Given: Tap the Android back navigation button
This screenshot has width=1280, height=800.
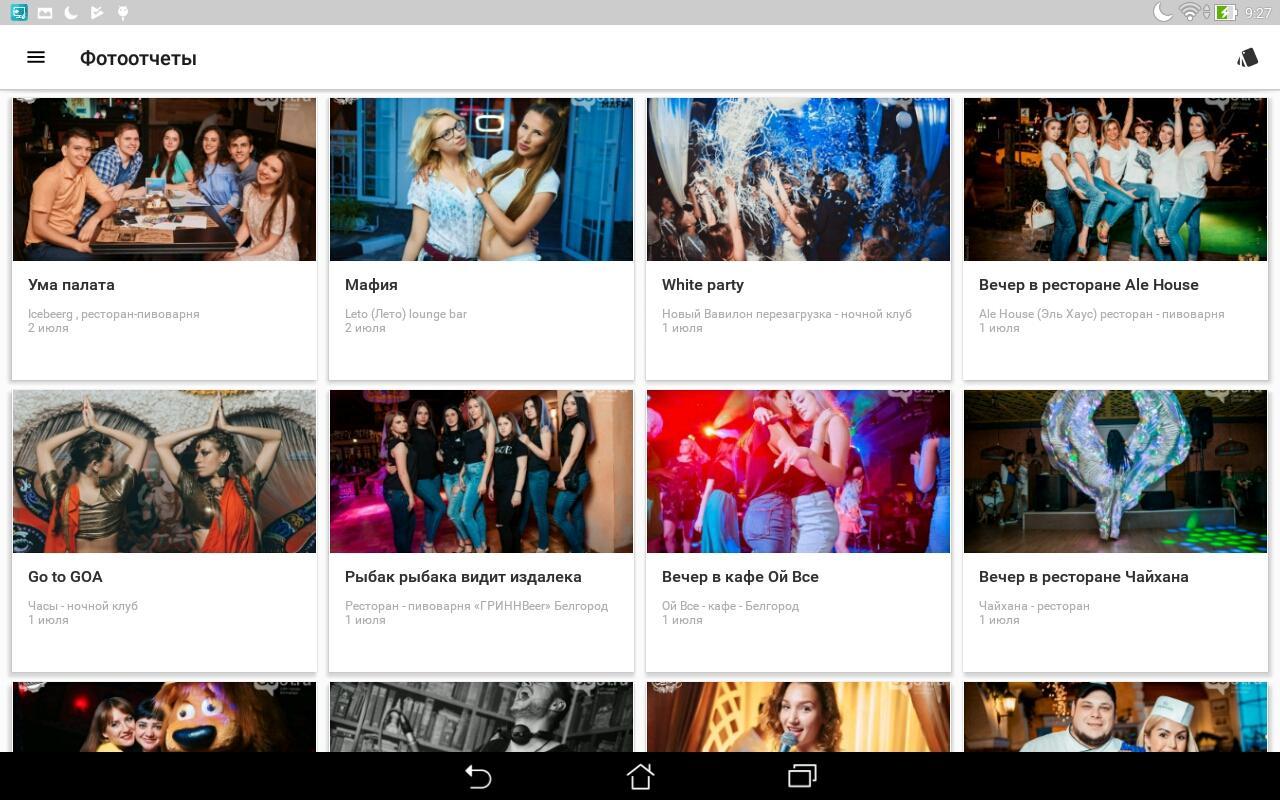Looking at the screenshot, I should pyautogui.click(x=478, y=776).
